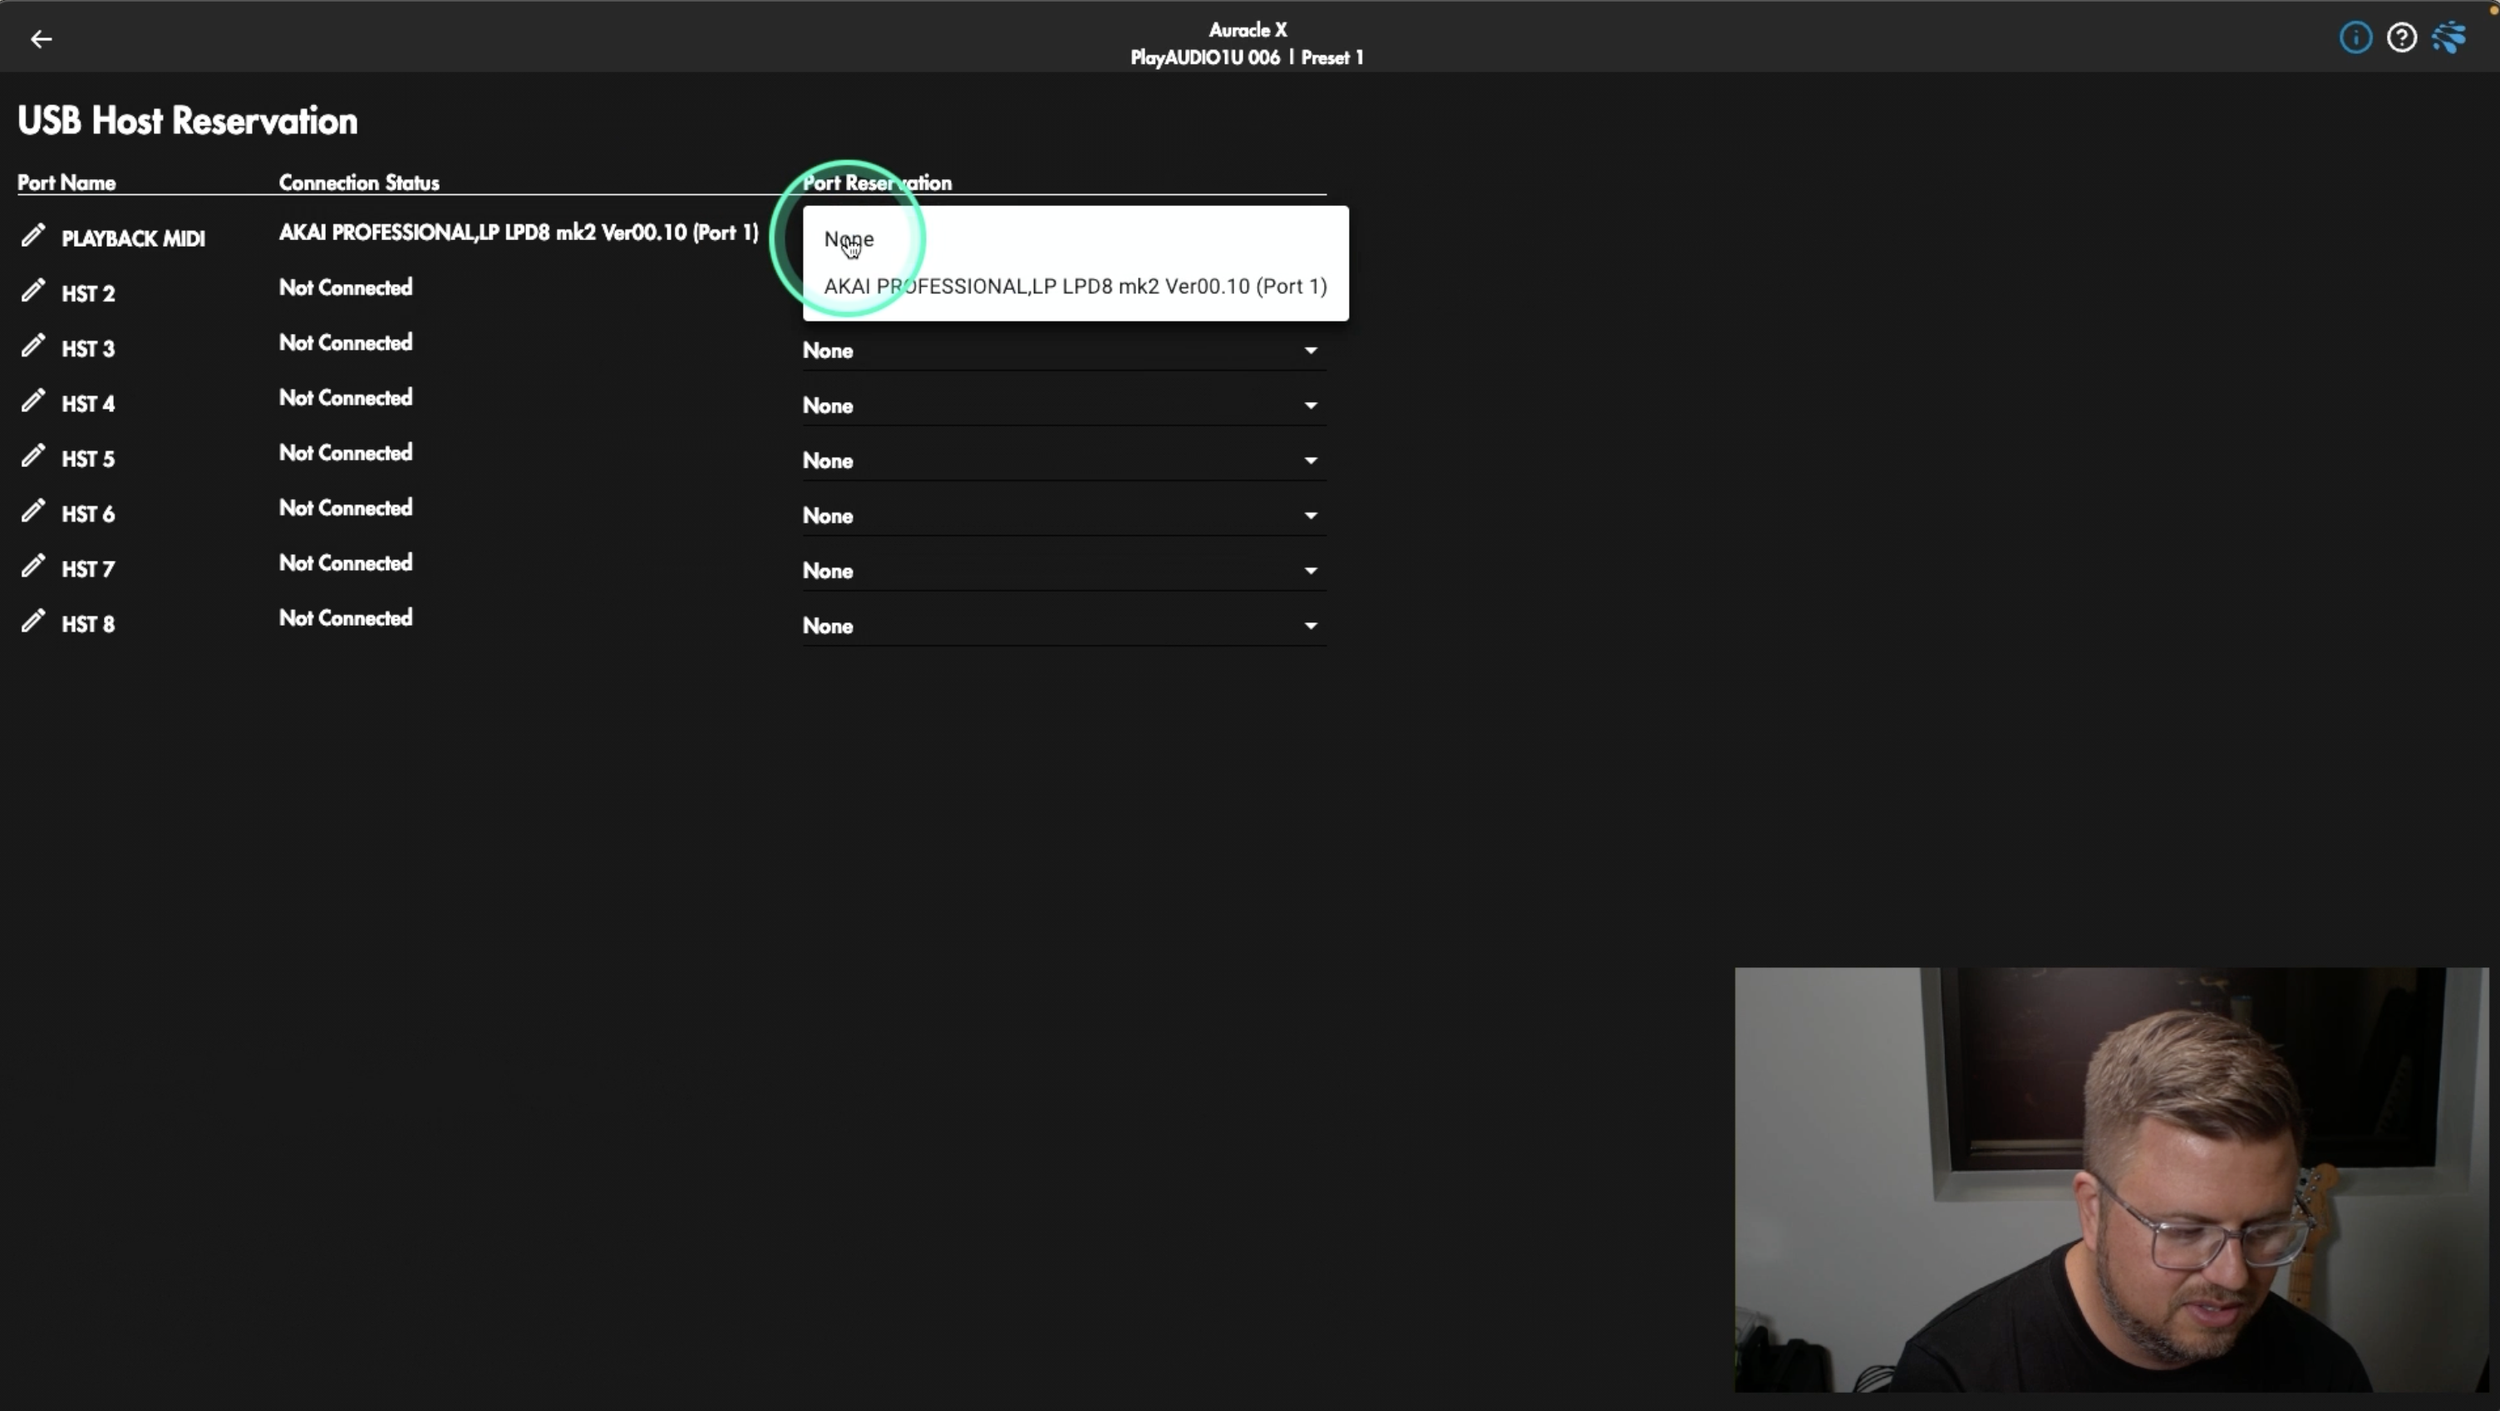Click the back arrow icon
The height and width of the screenshot is (1411, 2500).
click(41, 39)
